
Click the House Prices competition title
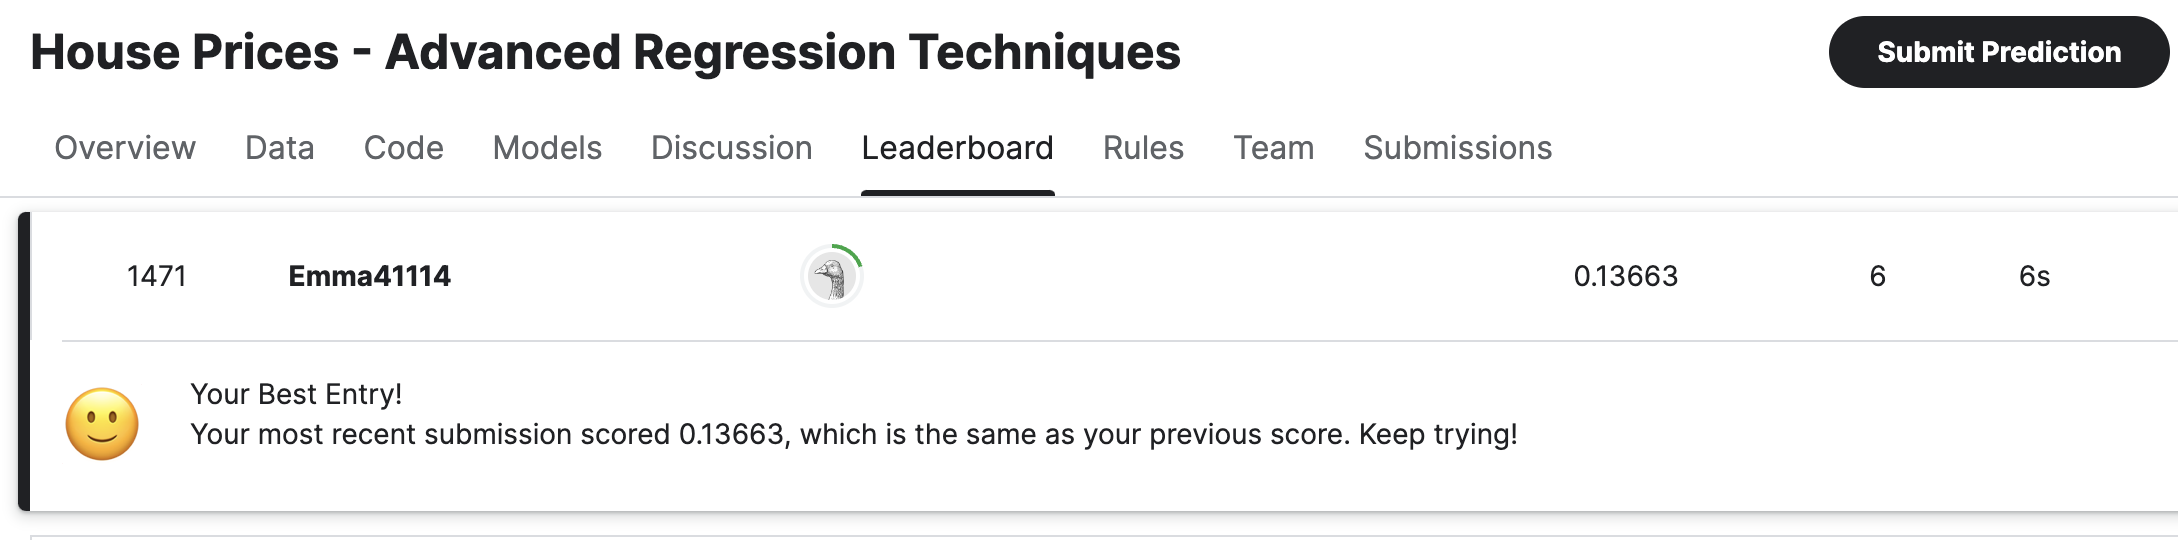(605, 52)
